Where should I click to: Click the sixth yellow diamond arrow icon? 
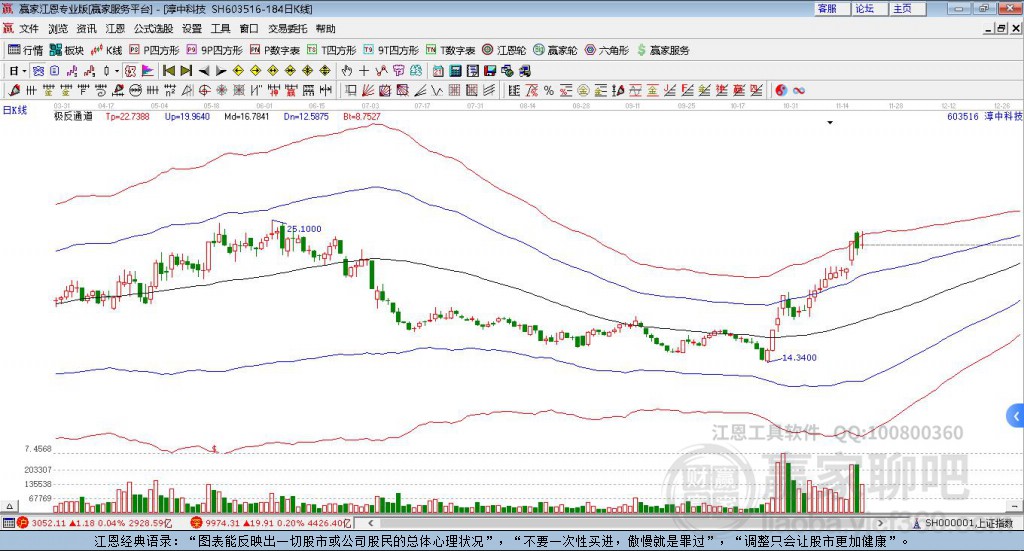coord(325,71)
